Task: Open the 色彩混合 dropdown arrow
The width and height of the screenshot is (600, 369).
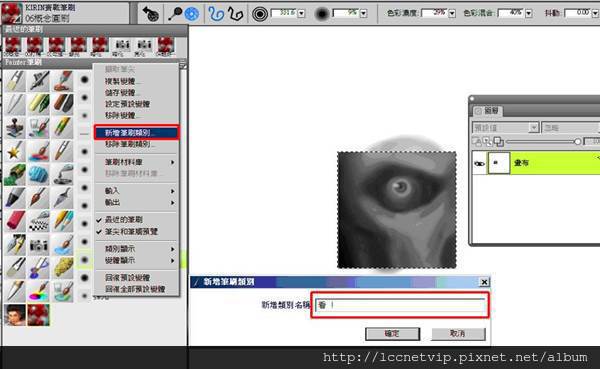Action: point(529,14)
